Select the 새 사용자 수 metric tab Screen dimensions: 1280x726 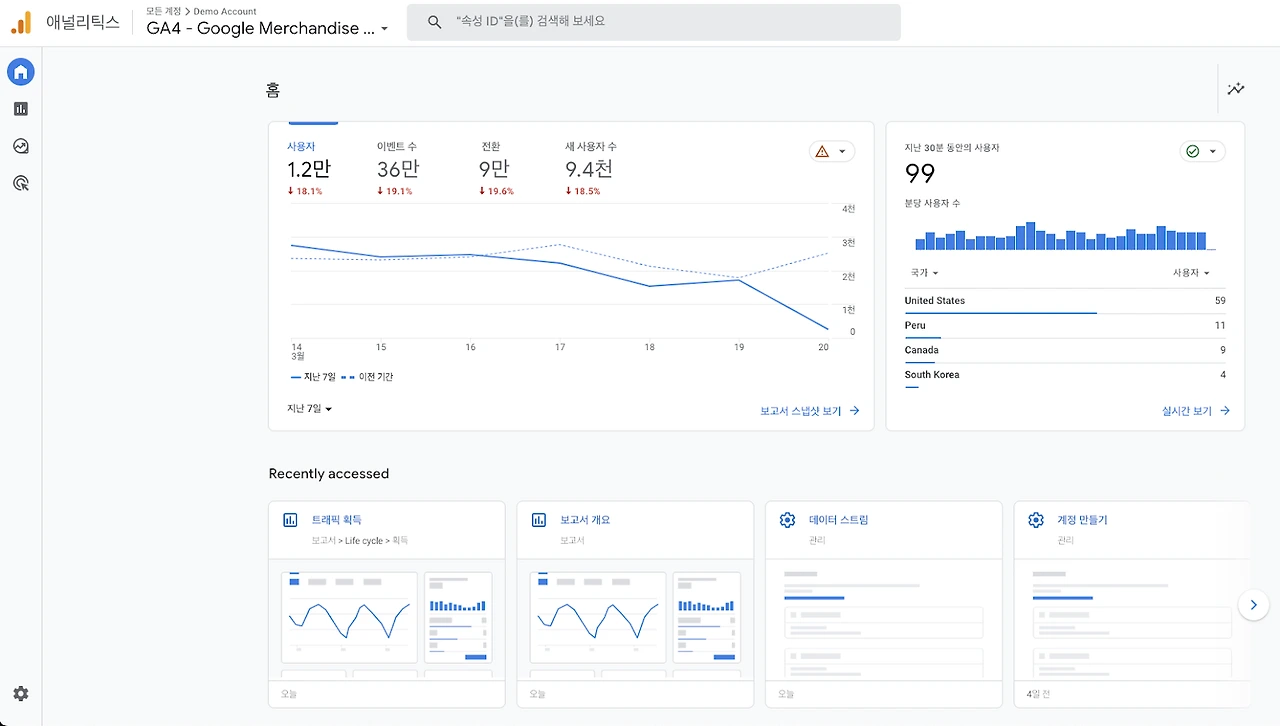click(590, 168)
